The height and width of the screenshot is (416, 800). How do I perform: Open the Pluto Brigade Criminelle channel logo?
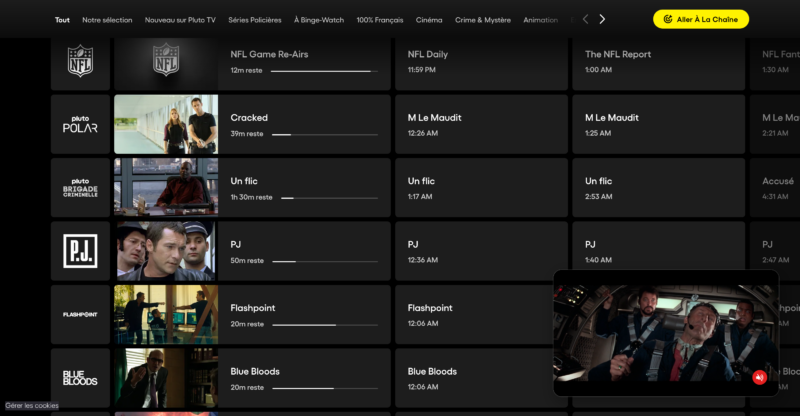[x=80, y=187]
